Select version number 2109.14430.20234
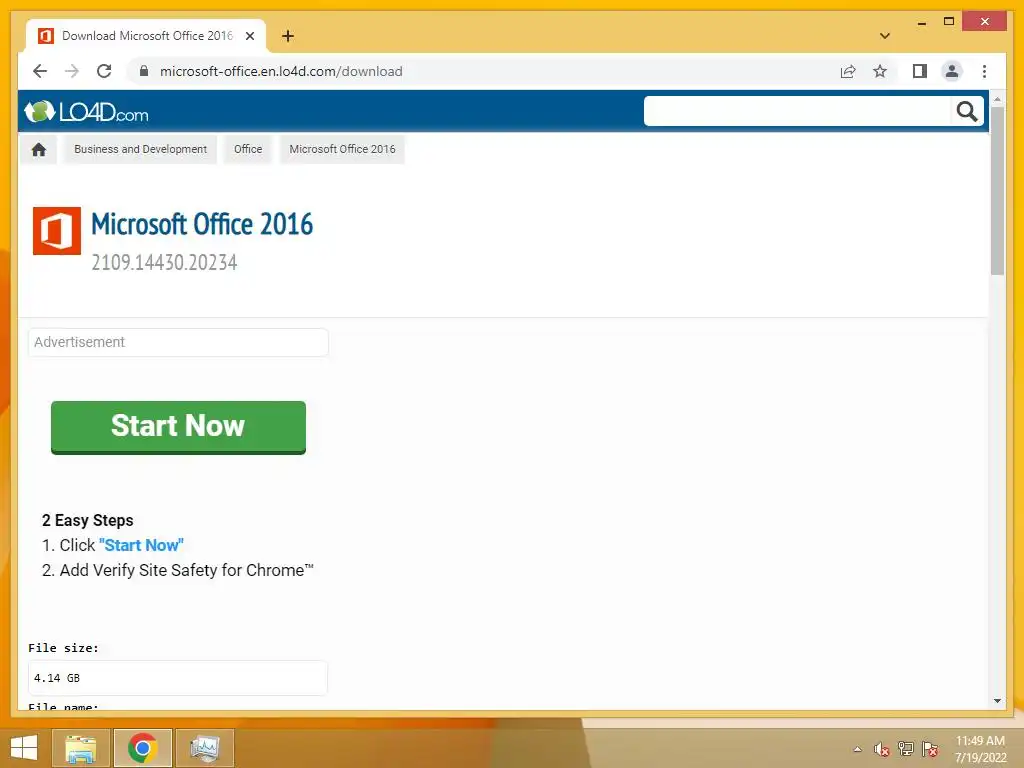Screen dimensions: 1024x768 (x=164, y=263)
